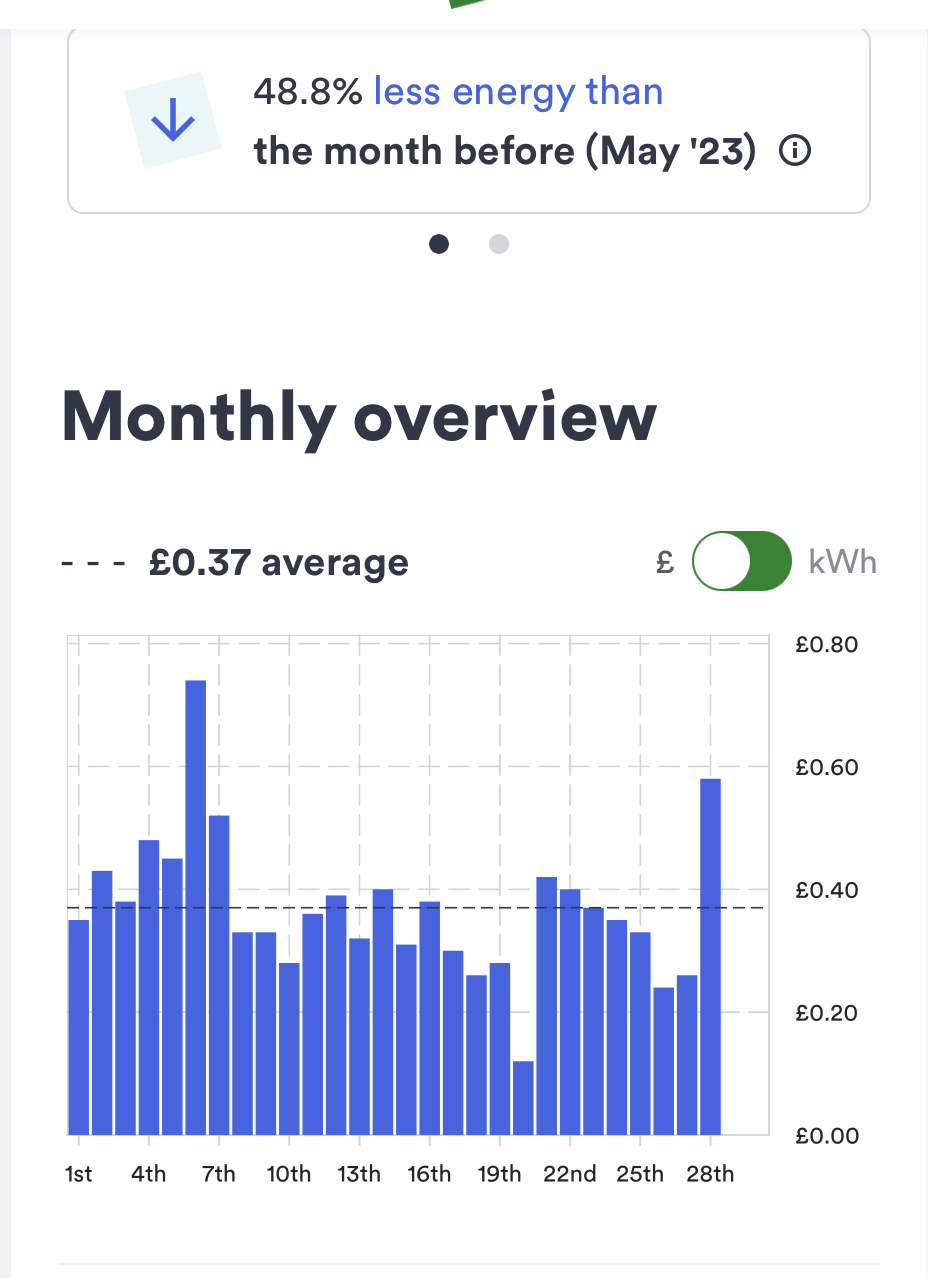
Task: Select the £ currency label
Action: tap(665, 563)
